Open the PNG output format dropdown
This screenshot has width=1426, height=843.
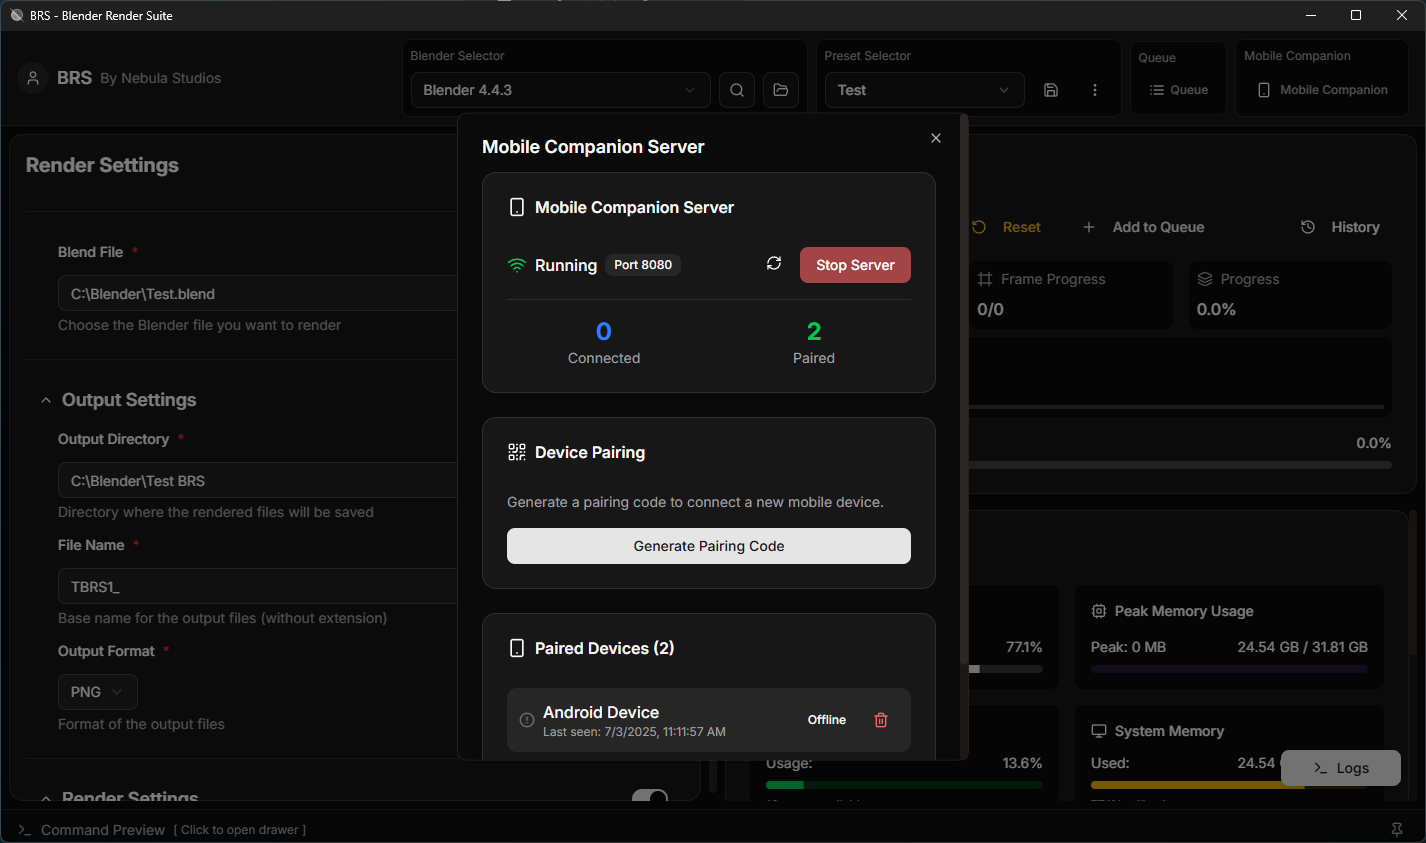coord(98,692)
